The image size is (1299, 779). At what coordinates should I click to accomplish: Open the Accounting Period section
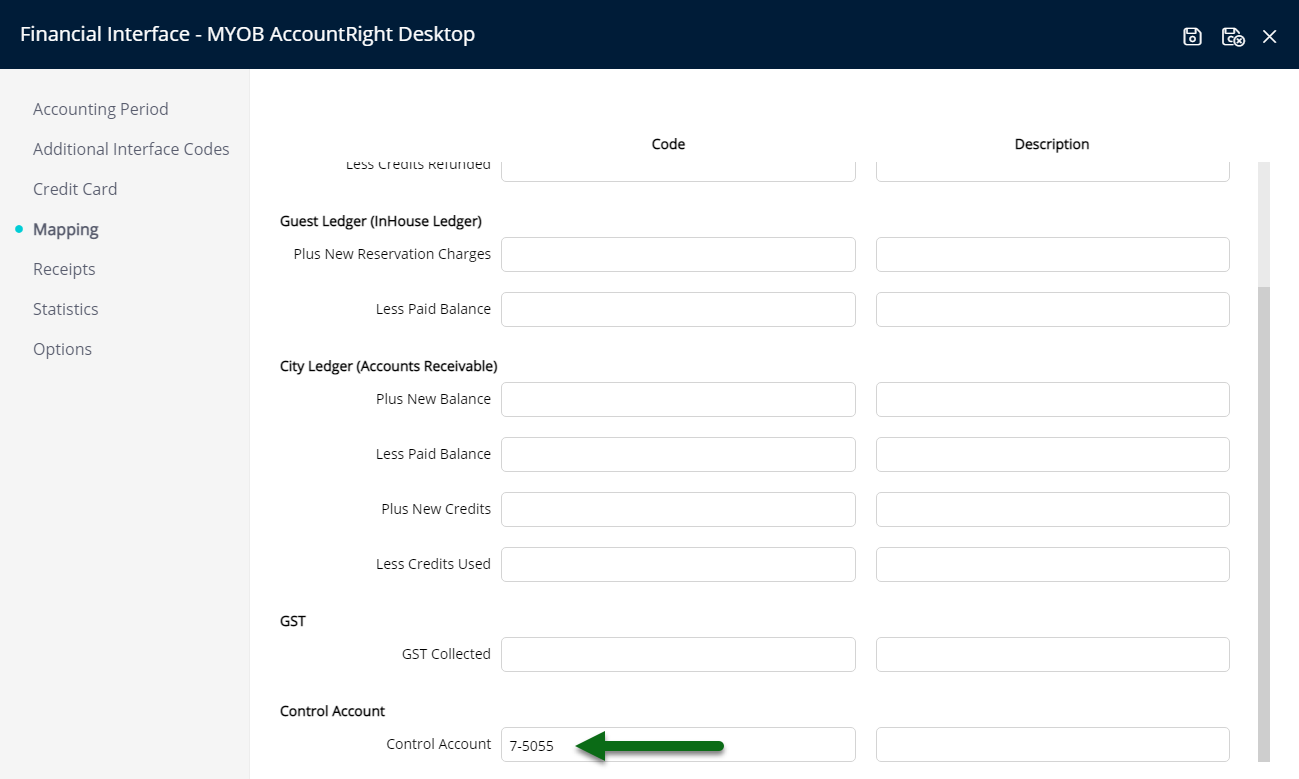pyautogui.click(x=101, y=109)
